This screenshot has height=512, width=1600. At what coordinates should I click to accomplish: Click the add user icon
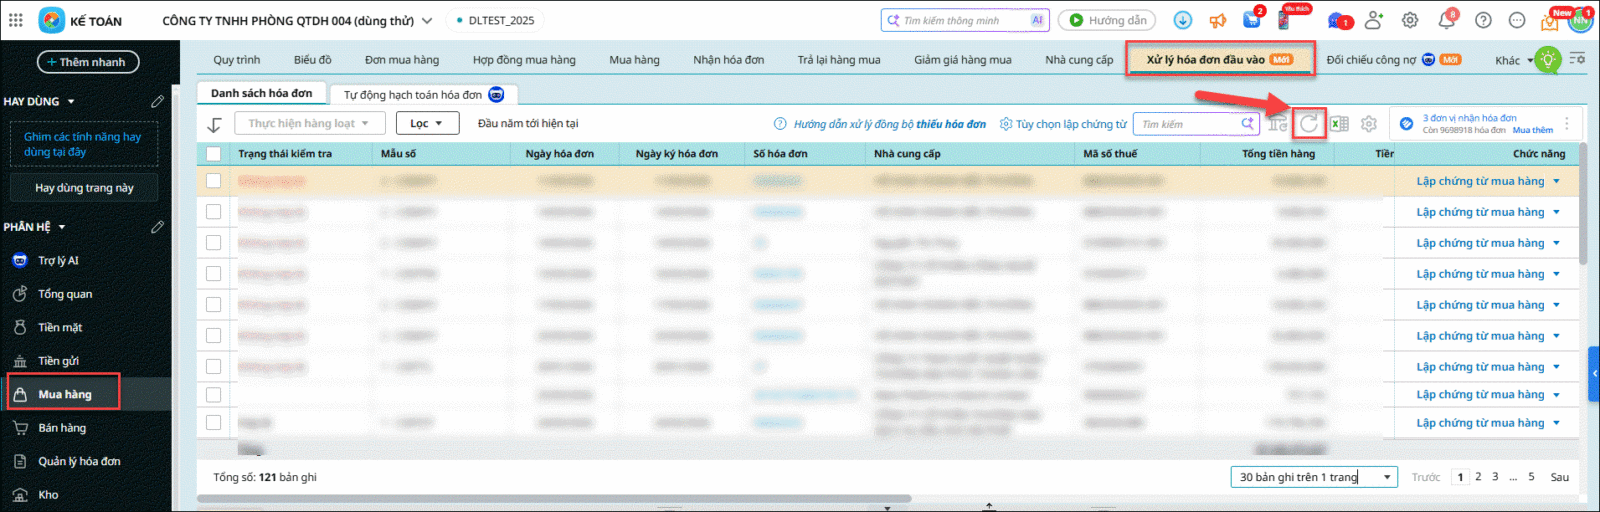[1373, 21]
